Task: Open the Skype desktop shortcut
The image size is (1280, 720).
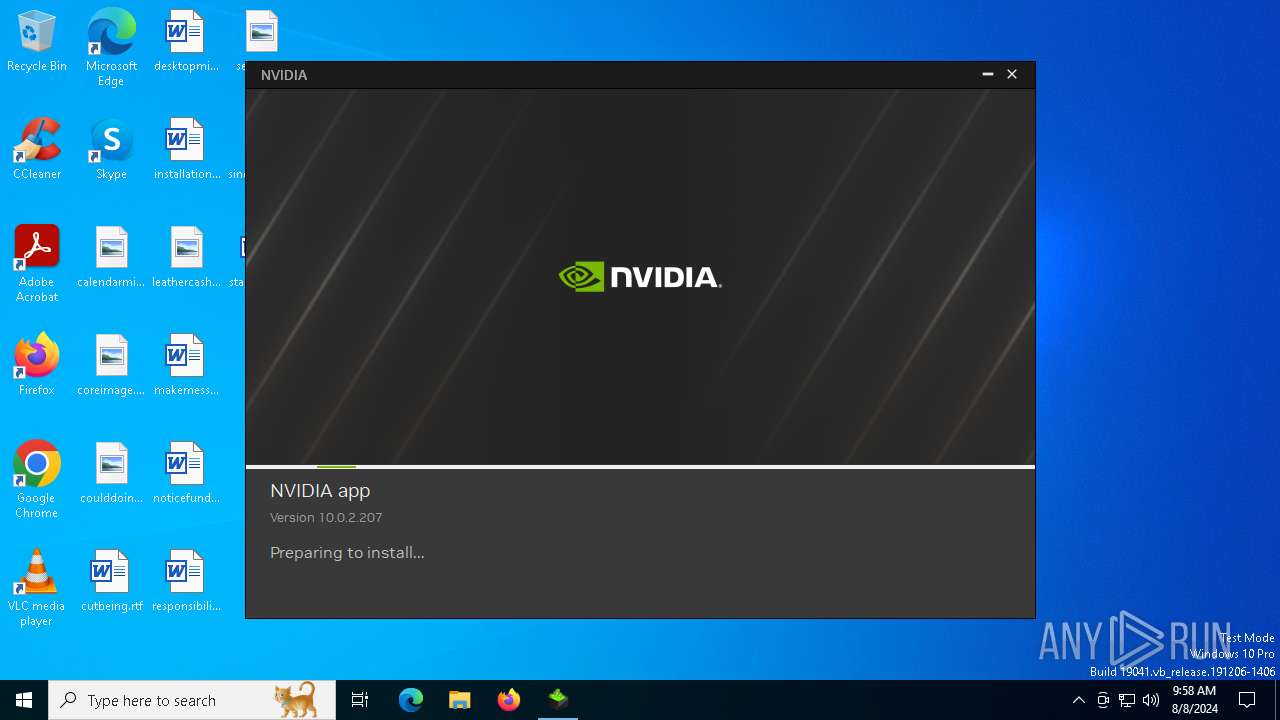Action: [x=111, y=150]
